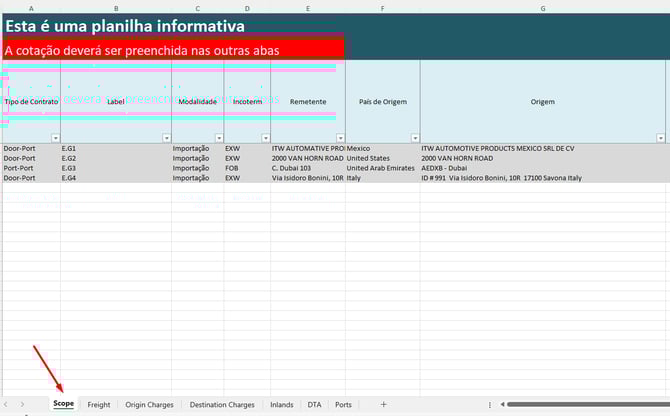Open the Incoterm filter dropdown
Image resolution: width=670 pixels, height=416 pixels.
coord(264,138)
